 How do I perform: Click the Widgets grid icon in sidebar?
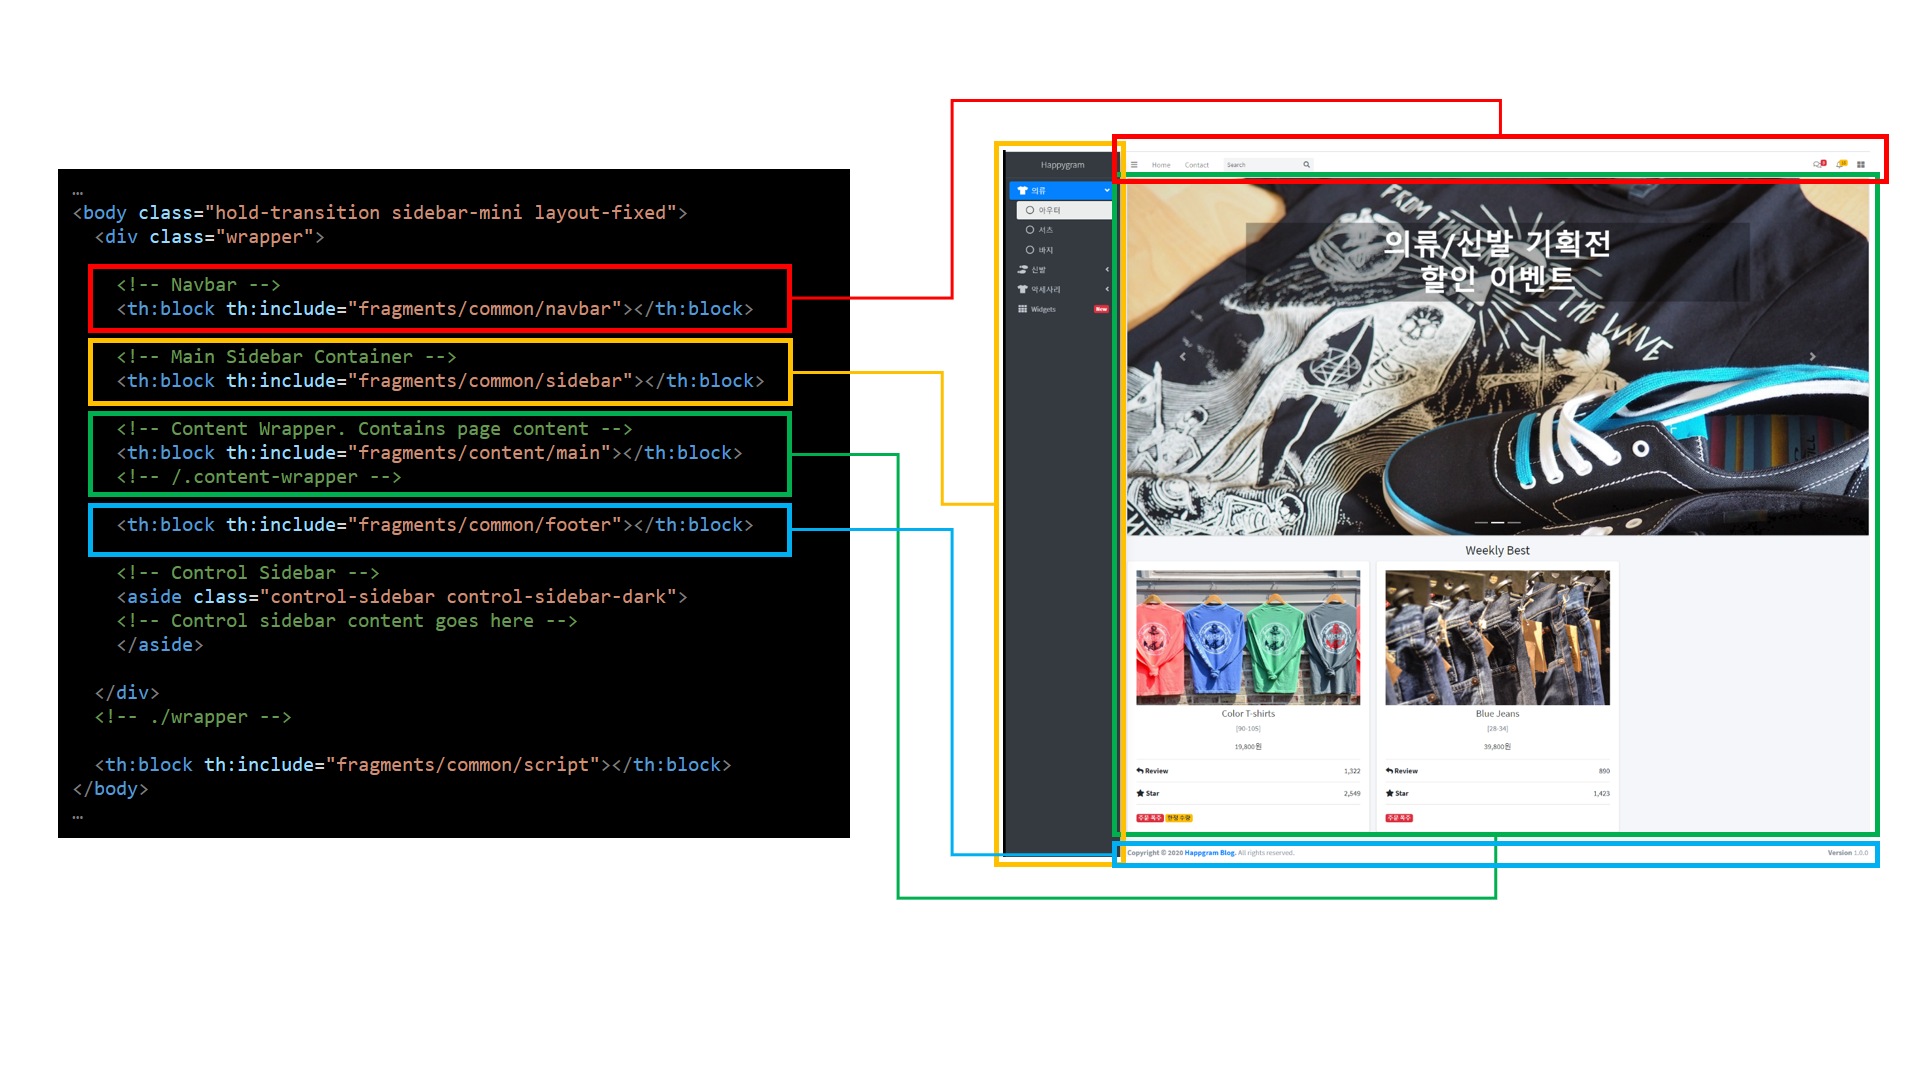(x=1022, y=309)
